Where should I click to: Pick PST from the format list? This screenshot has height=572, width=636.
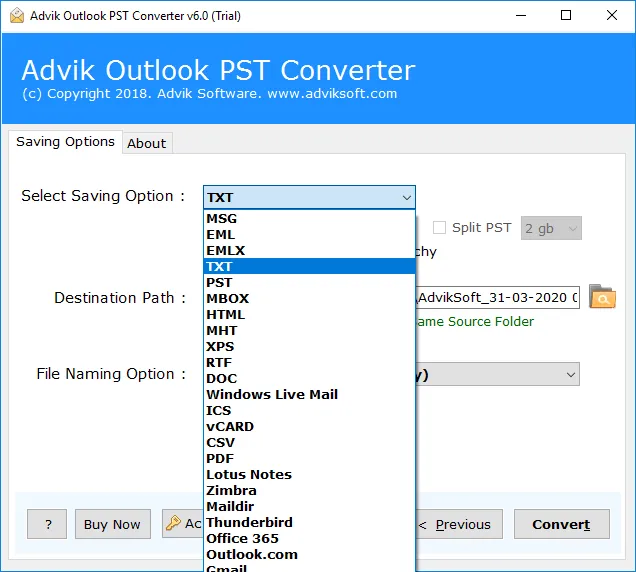point(309,282)
